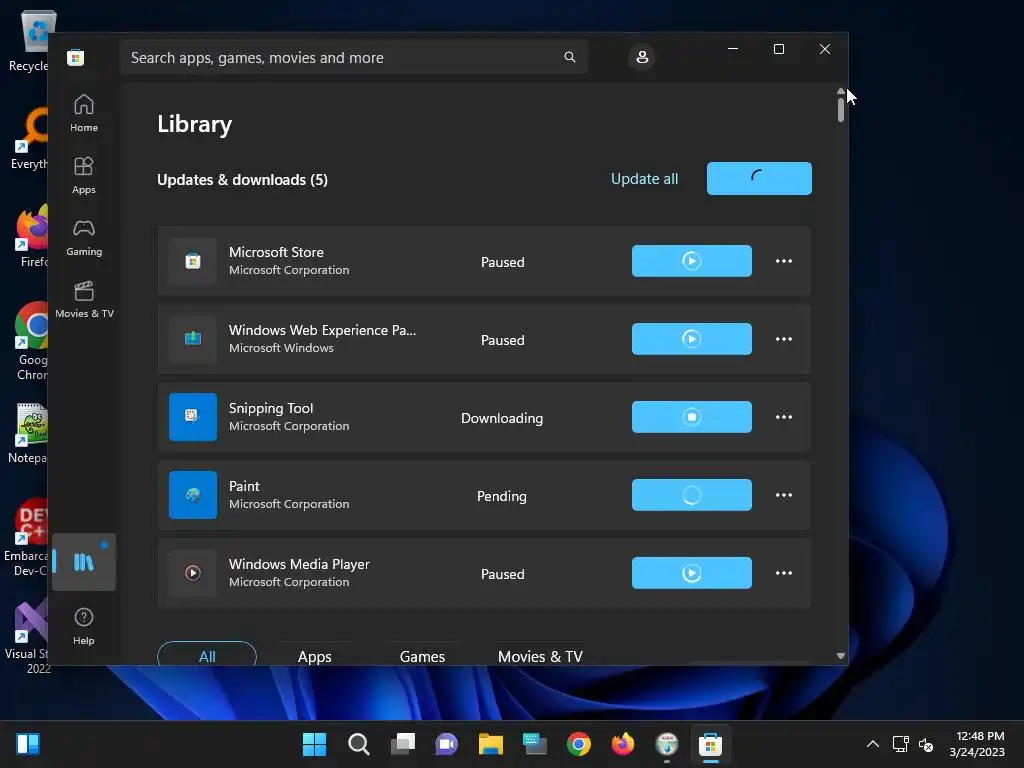Open more options for Microsoft Store
This screenshot has width=1024, height=768.
pos(784,261)
